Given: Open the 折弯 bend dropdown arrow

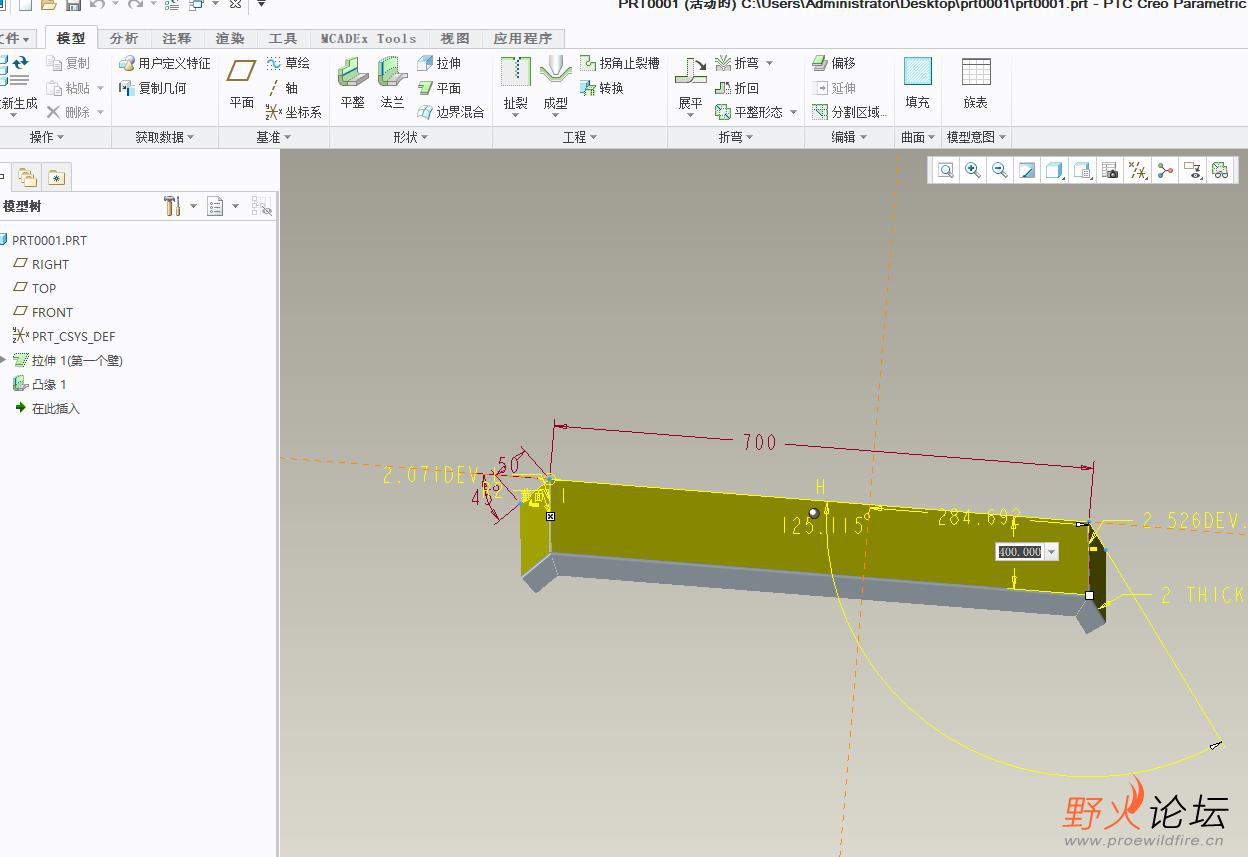Looking at the screenshot, I should coord(769,63).
